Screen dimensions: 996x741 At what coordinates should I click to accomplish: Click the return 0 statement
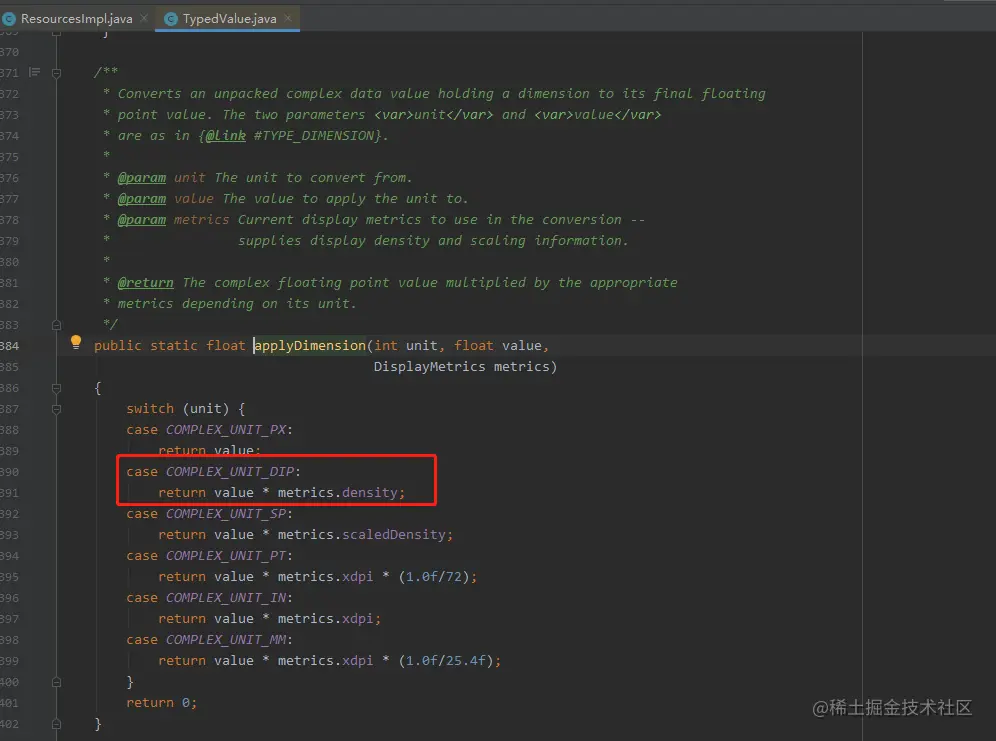tap(161, 703)
